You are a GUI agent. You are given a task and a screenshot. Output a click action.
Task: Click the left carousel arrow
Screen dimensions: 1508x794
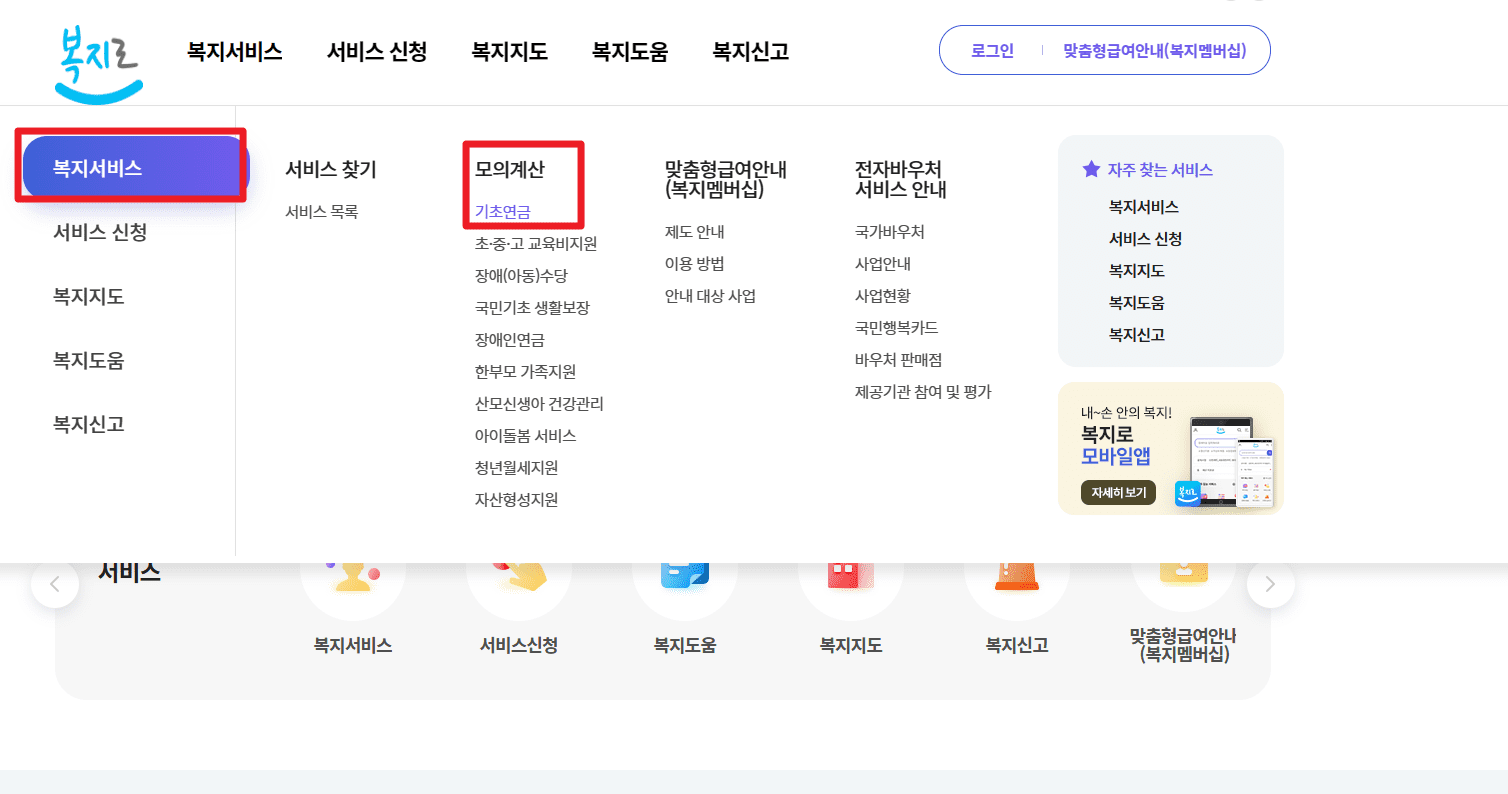(55, 583)
